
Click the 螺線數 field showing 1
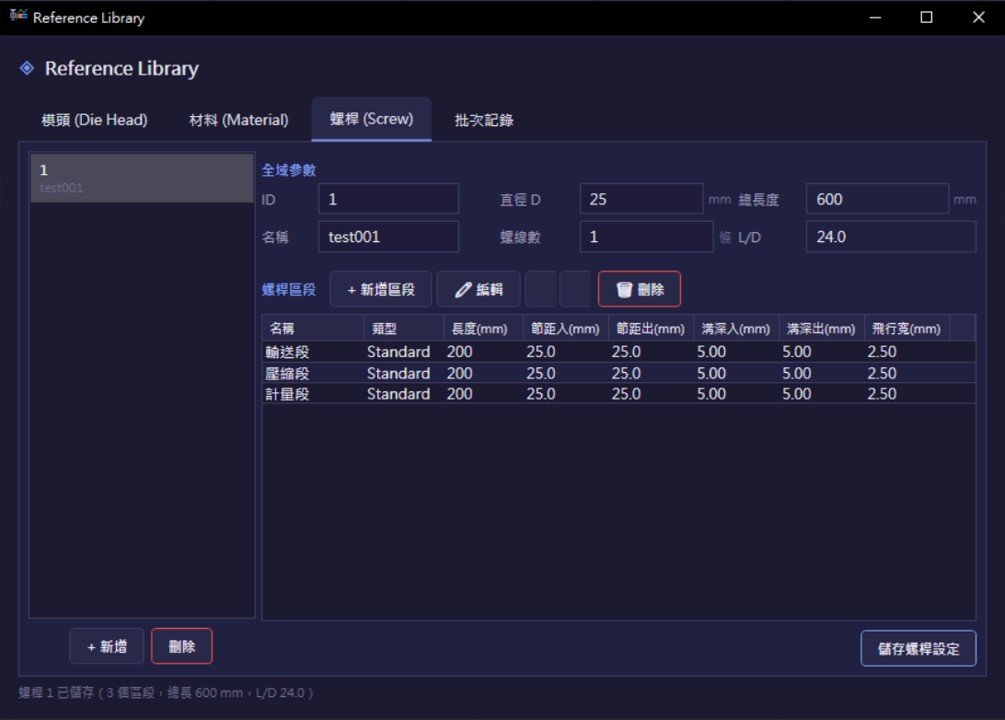point(646,237)
